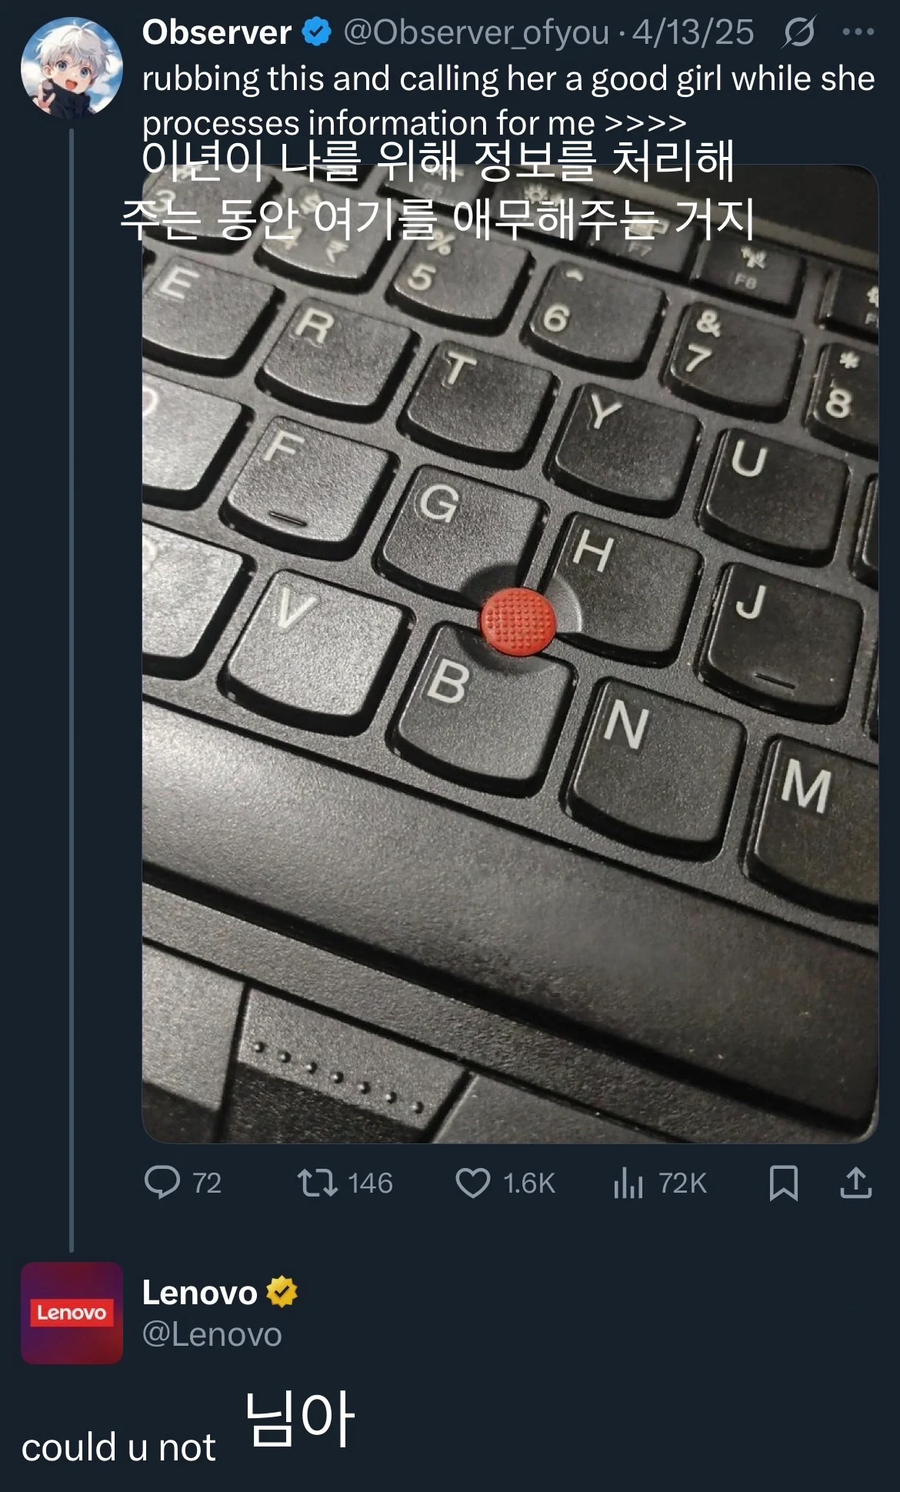The width and height of the screenshot is (900, 1492).
Task: Open the three-dot more options menu
Action: [858, 33]
